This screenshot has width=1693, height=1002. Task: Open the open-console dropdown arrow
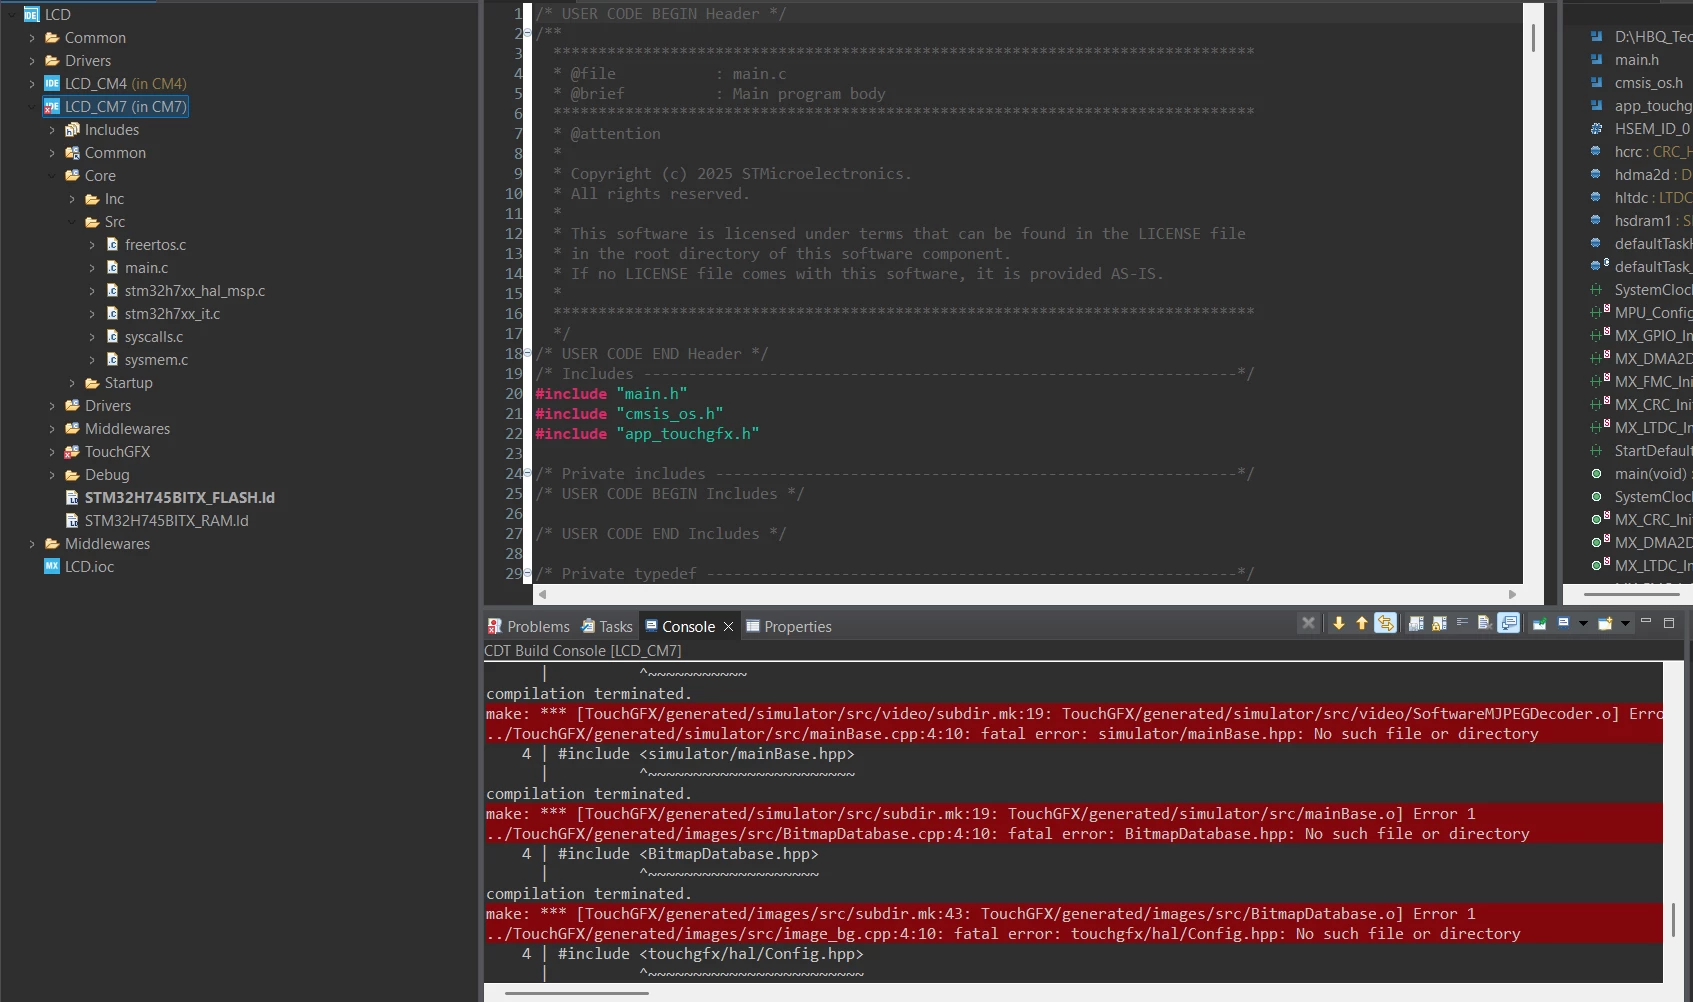click(x=1625, y=623)
